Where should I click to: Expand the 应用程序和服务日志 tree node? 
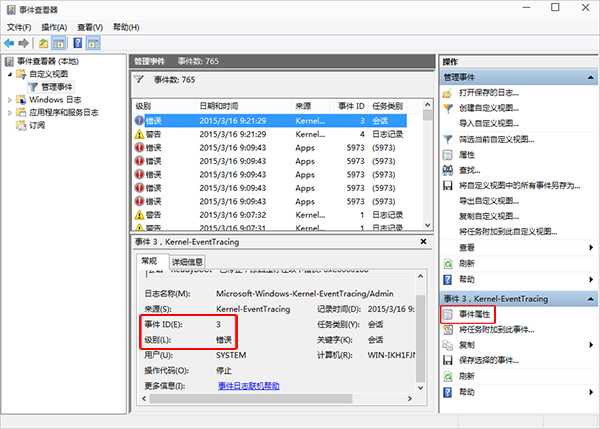coord(10,113)
